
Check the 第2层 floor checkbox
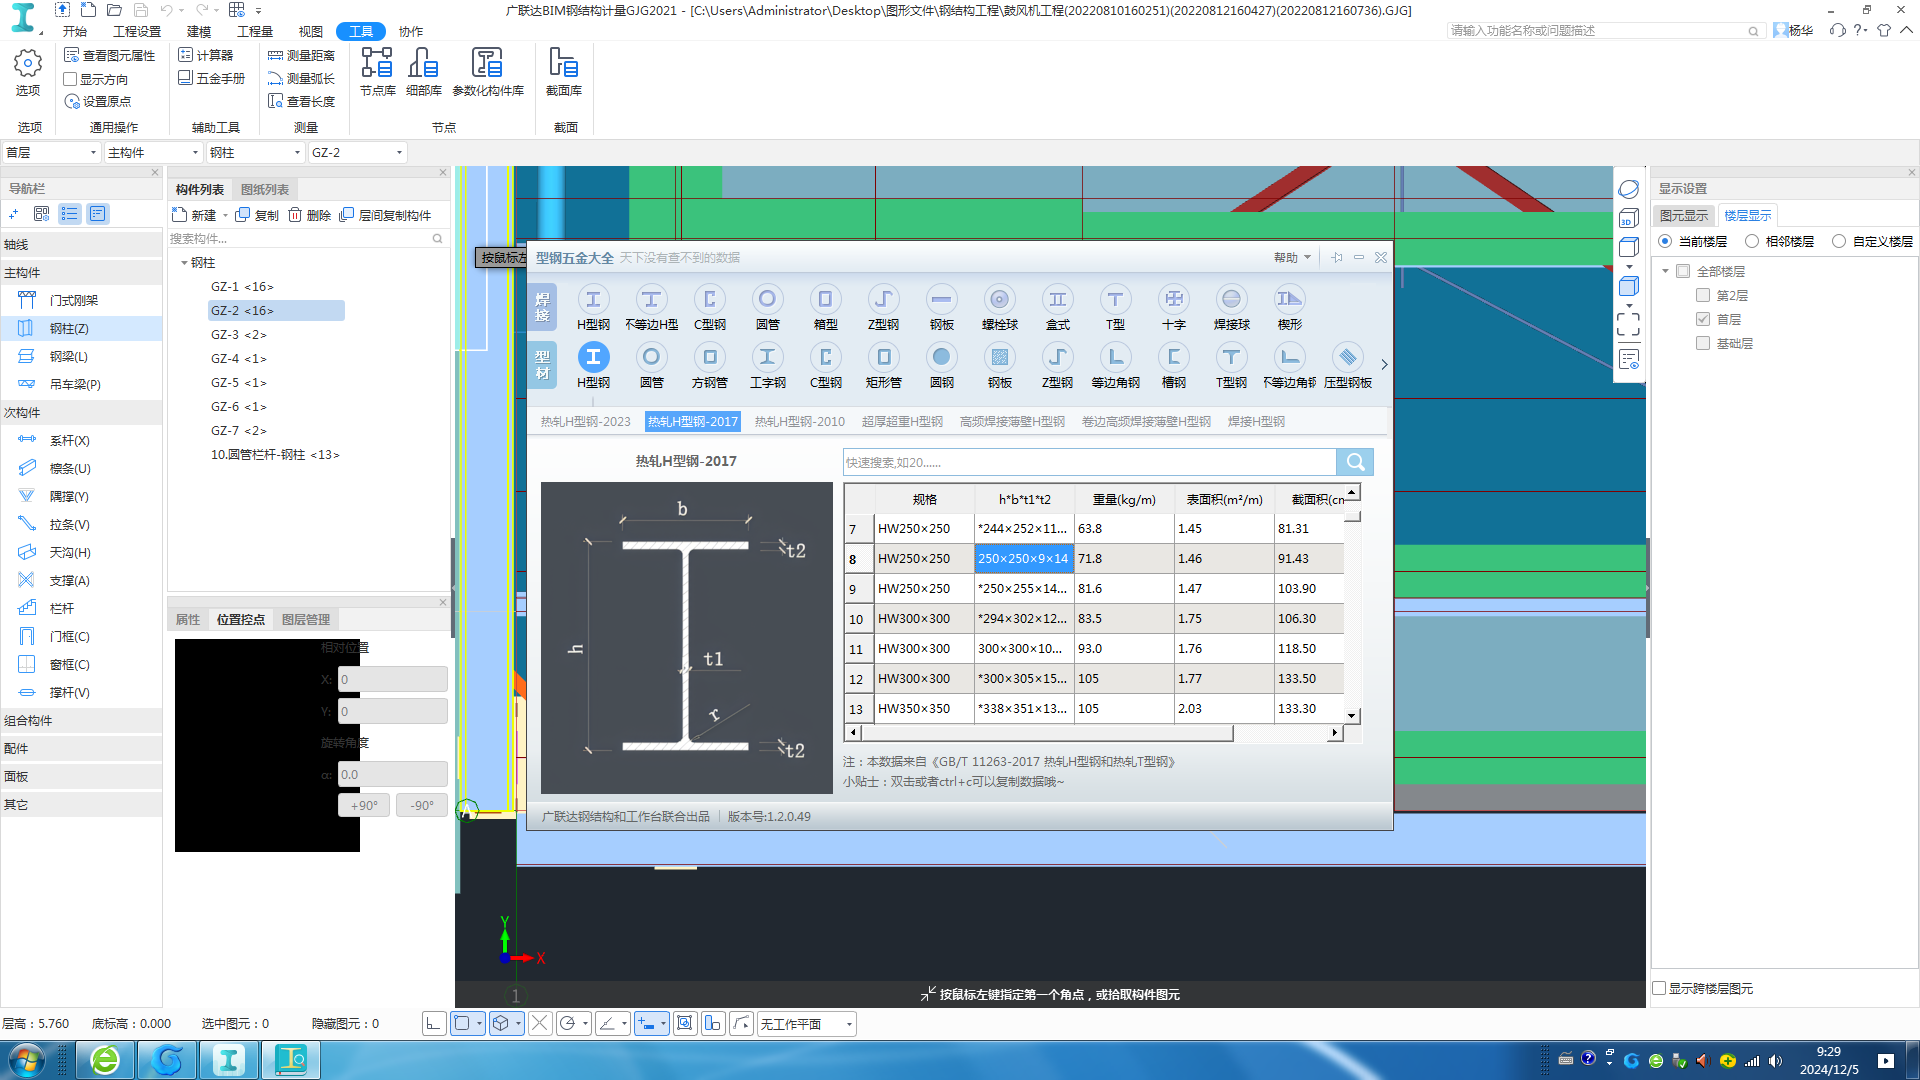coord(1703,295)
